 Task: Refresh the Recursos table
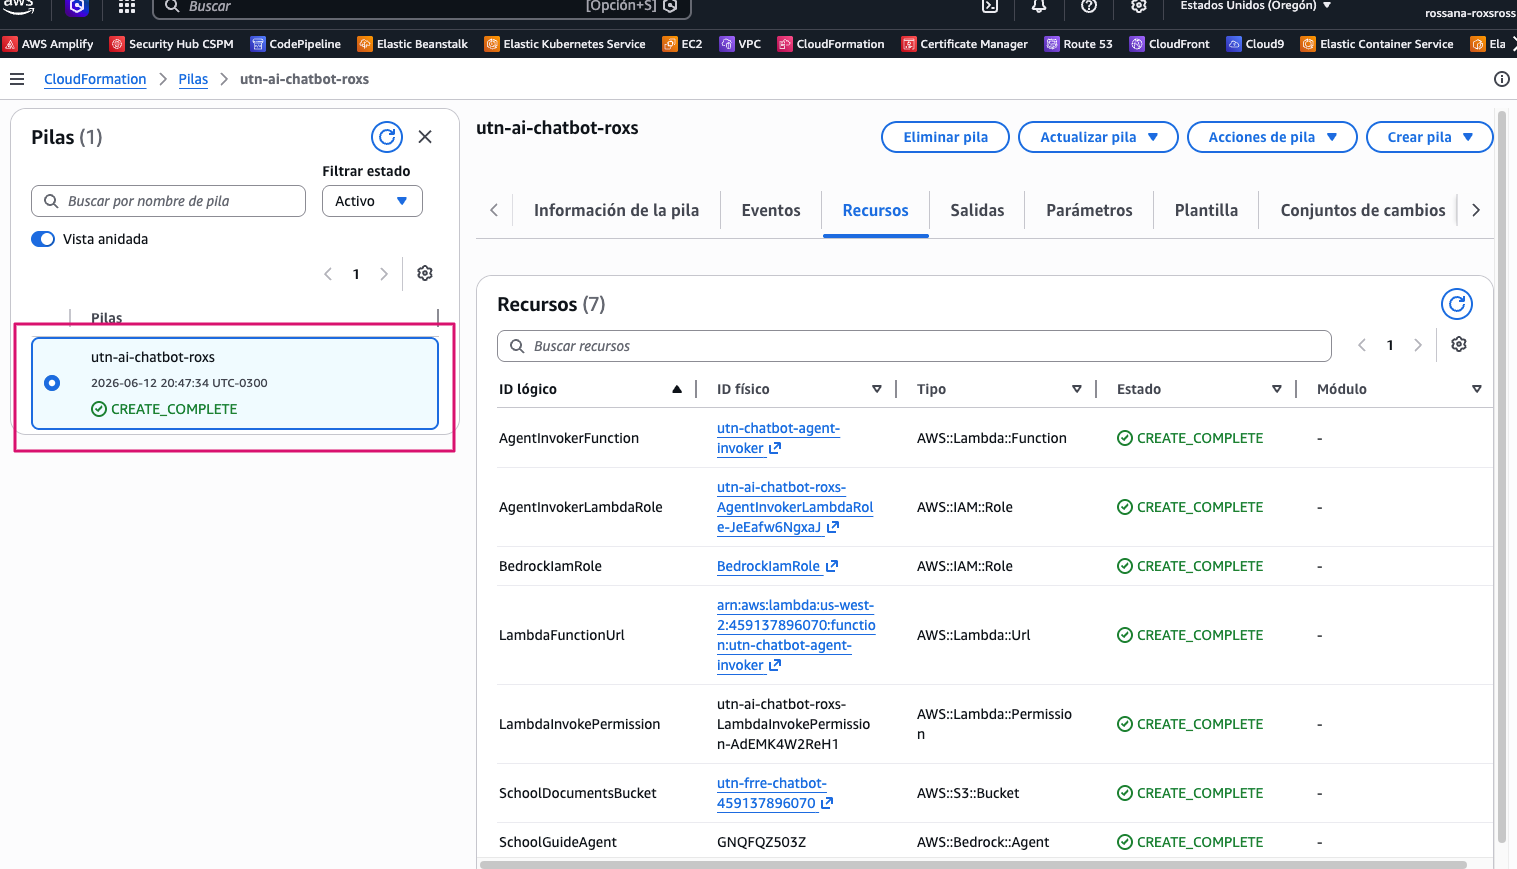(1457, 304)
